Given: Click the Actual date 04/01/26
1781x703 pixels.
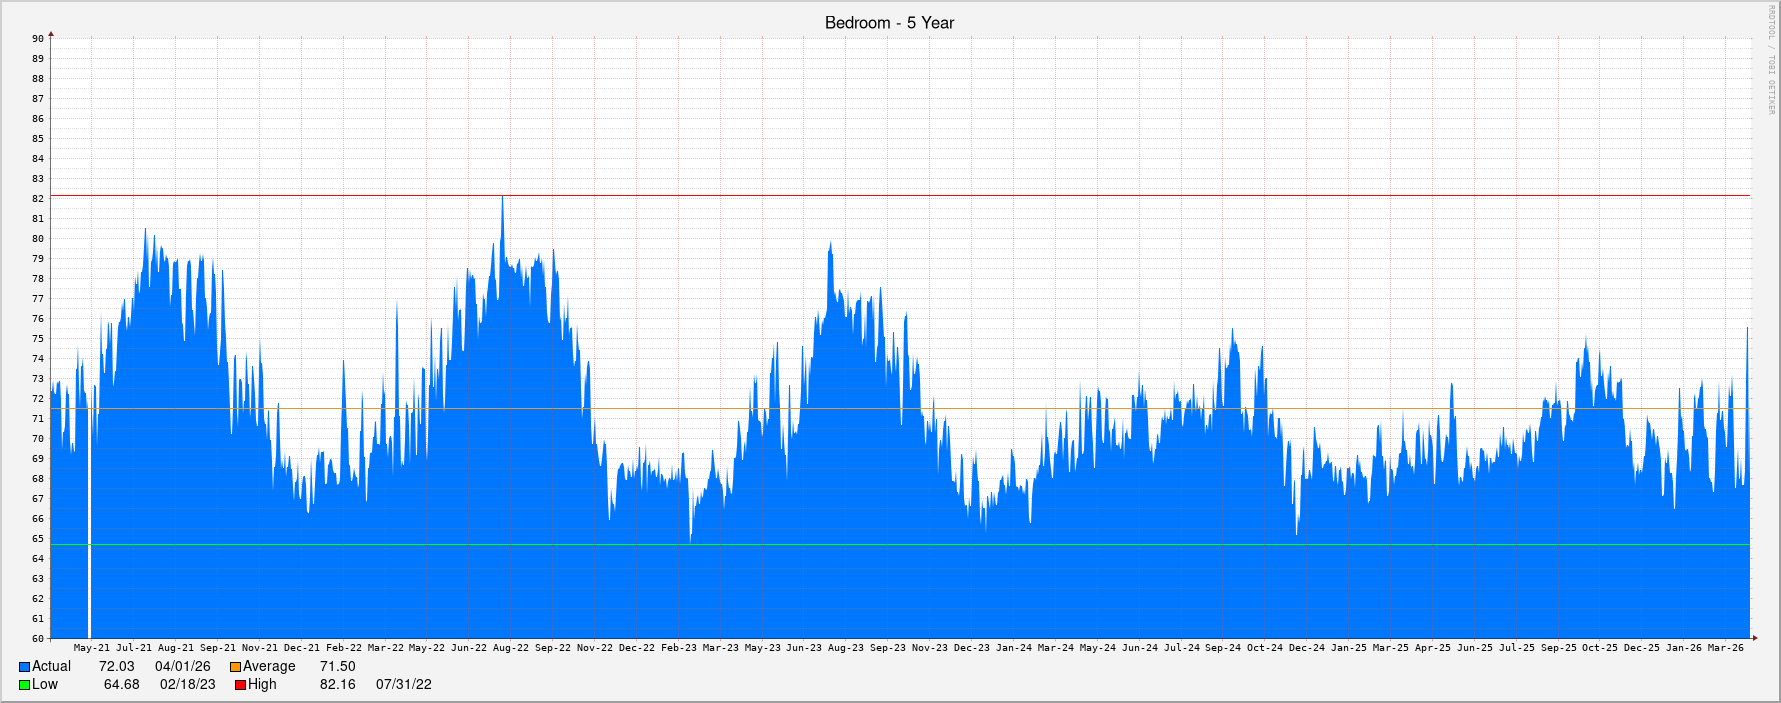Looking at the screenshot, I should [x=182, y=667].
